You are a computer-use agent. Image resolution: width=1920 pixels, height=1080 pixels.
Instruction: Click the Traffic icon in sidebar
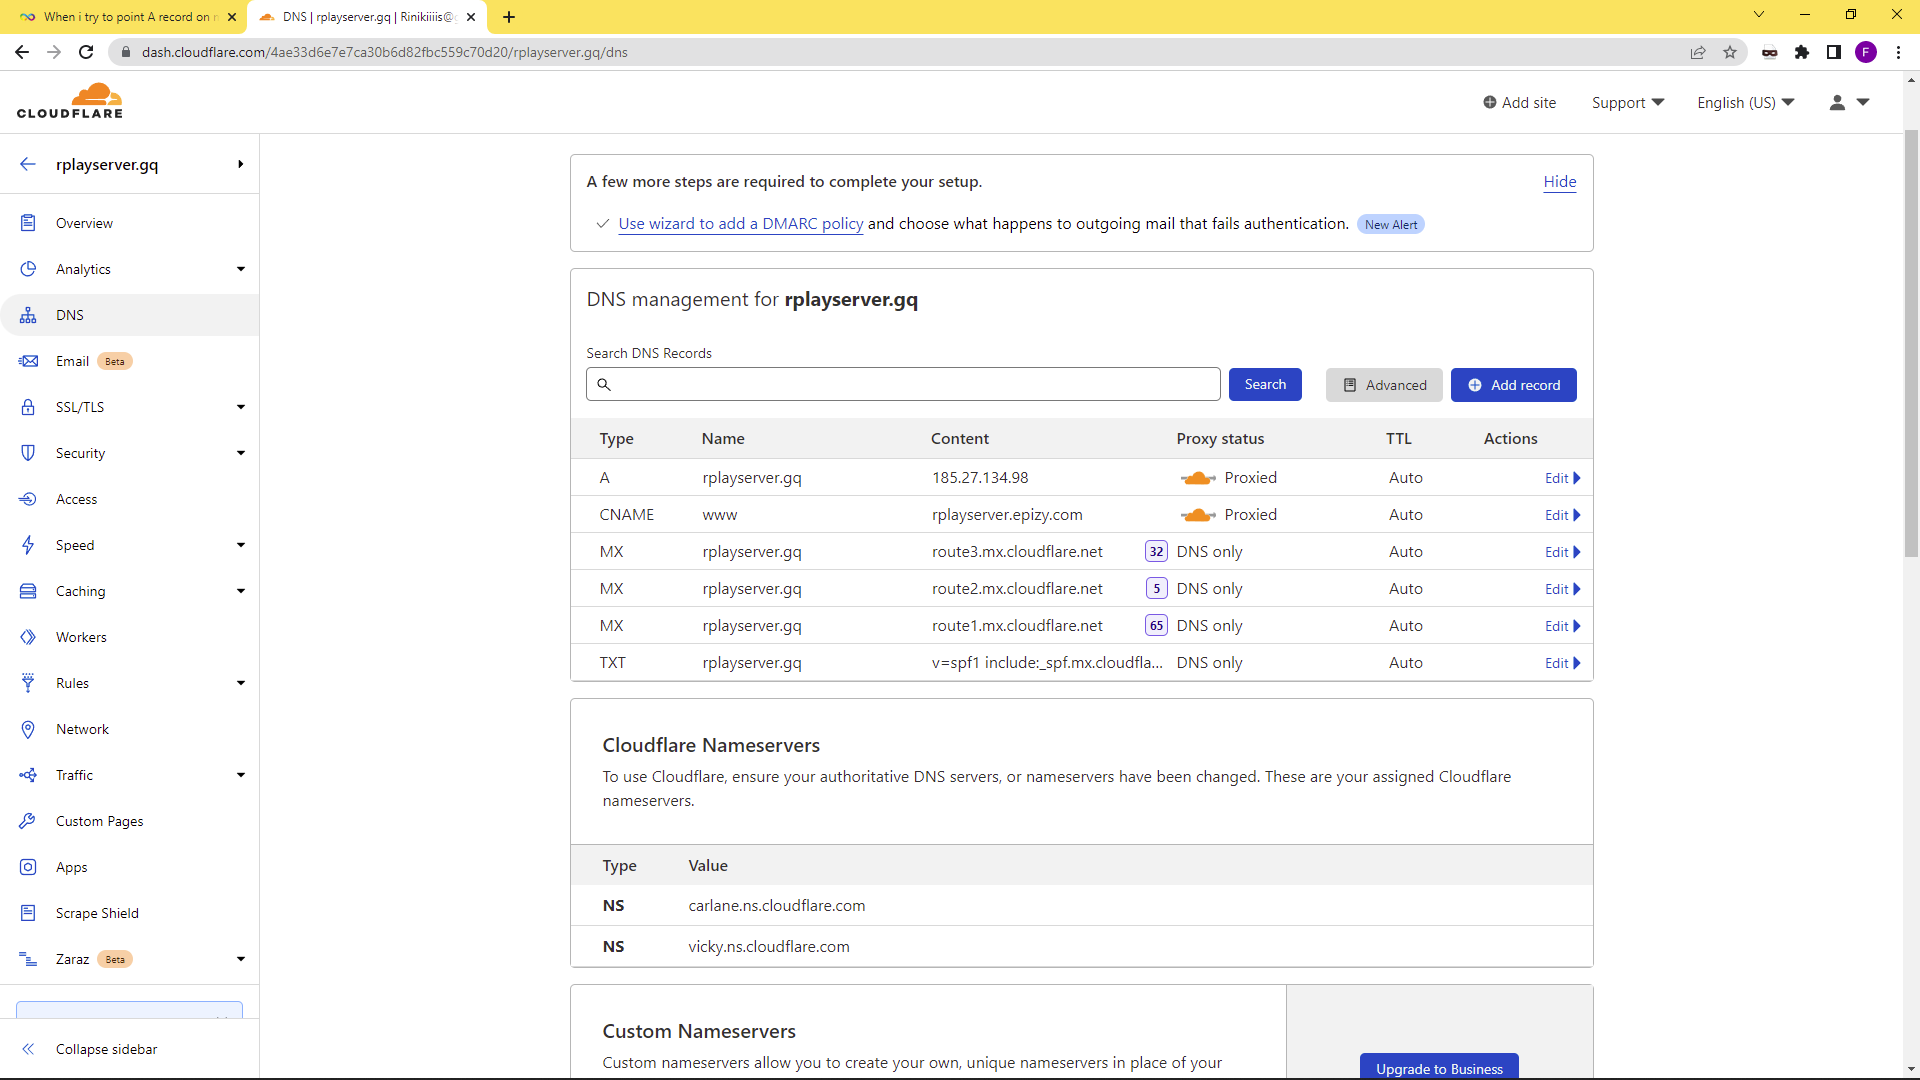click(28, 775)
